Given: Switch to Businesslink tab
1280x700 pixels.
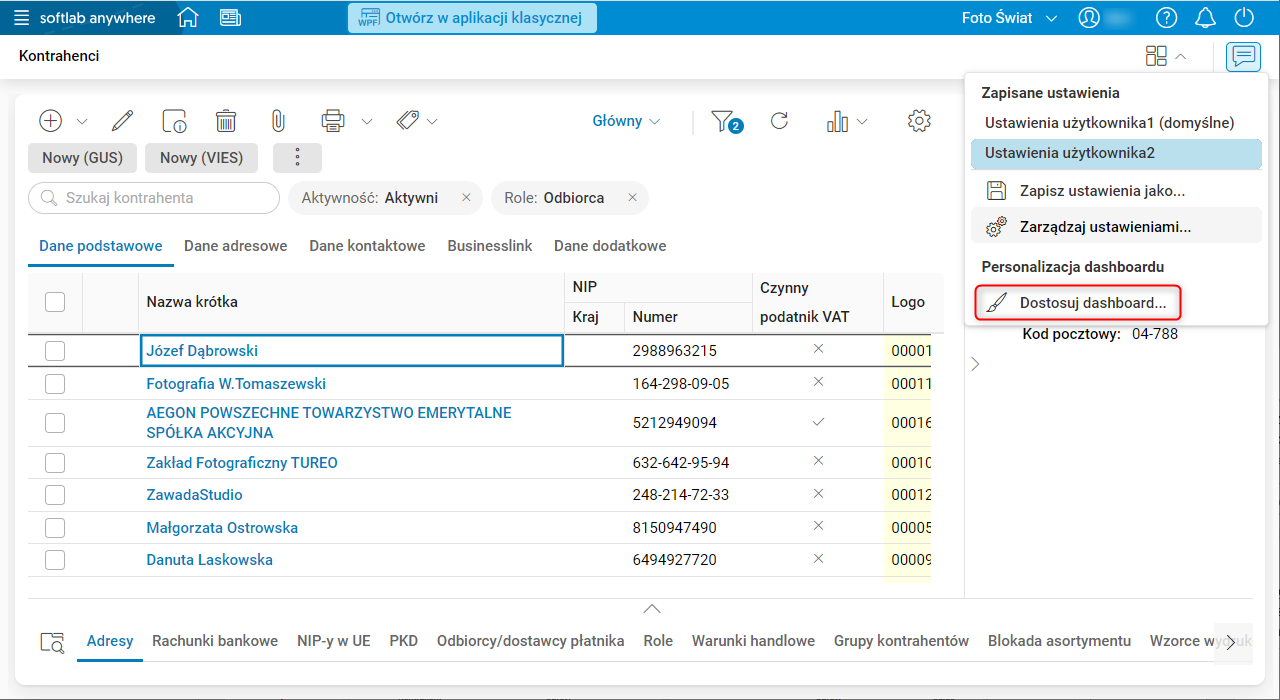Looking at the screenshot, I should (x=490, y=246).
